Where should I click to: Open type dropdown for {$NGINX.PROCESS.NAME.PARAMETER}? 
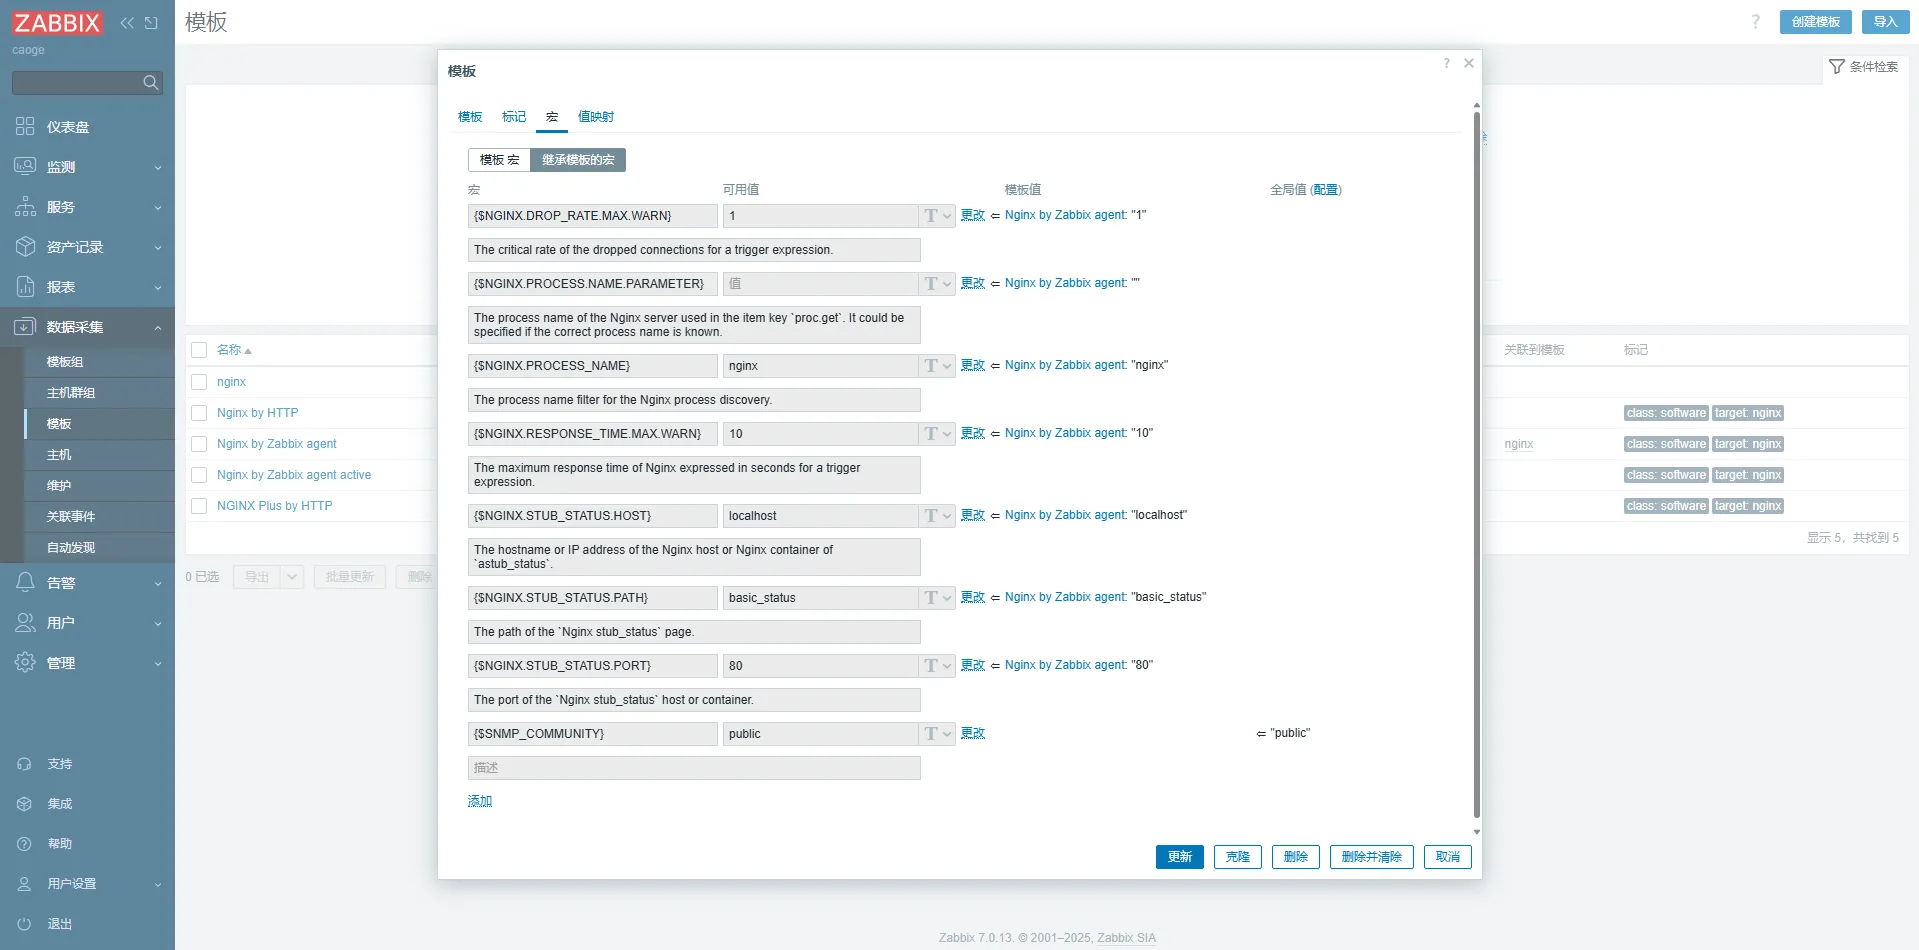(x=937, y=284)
